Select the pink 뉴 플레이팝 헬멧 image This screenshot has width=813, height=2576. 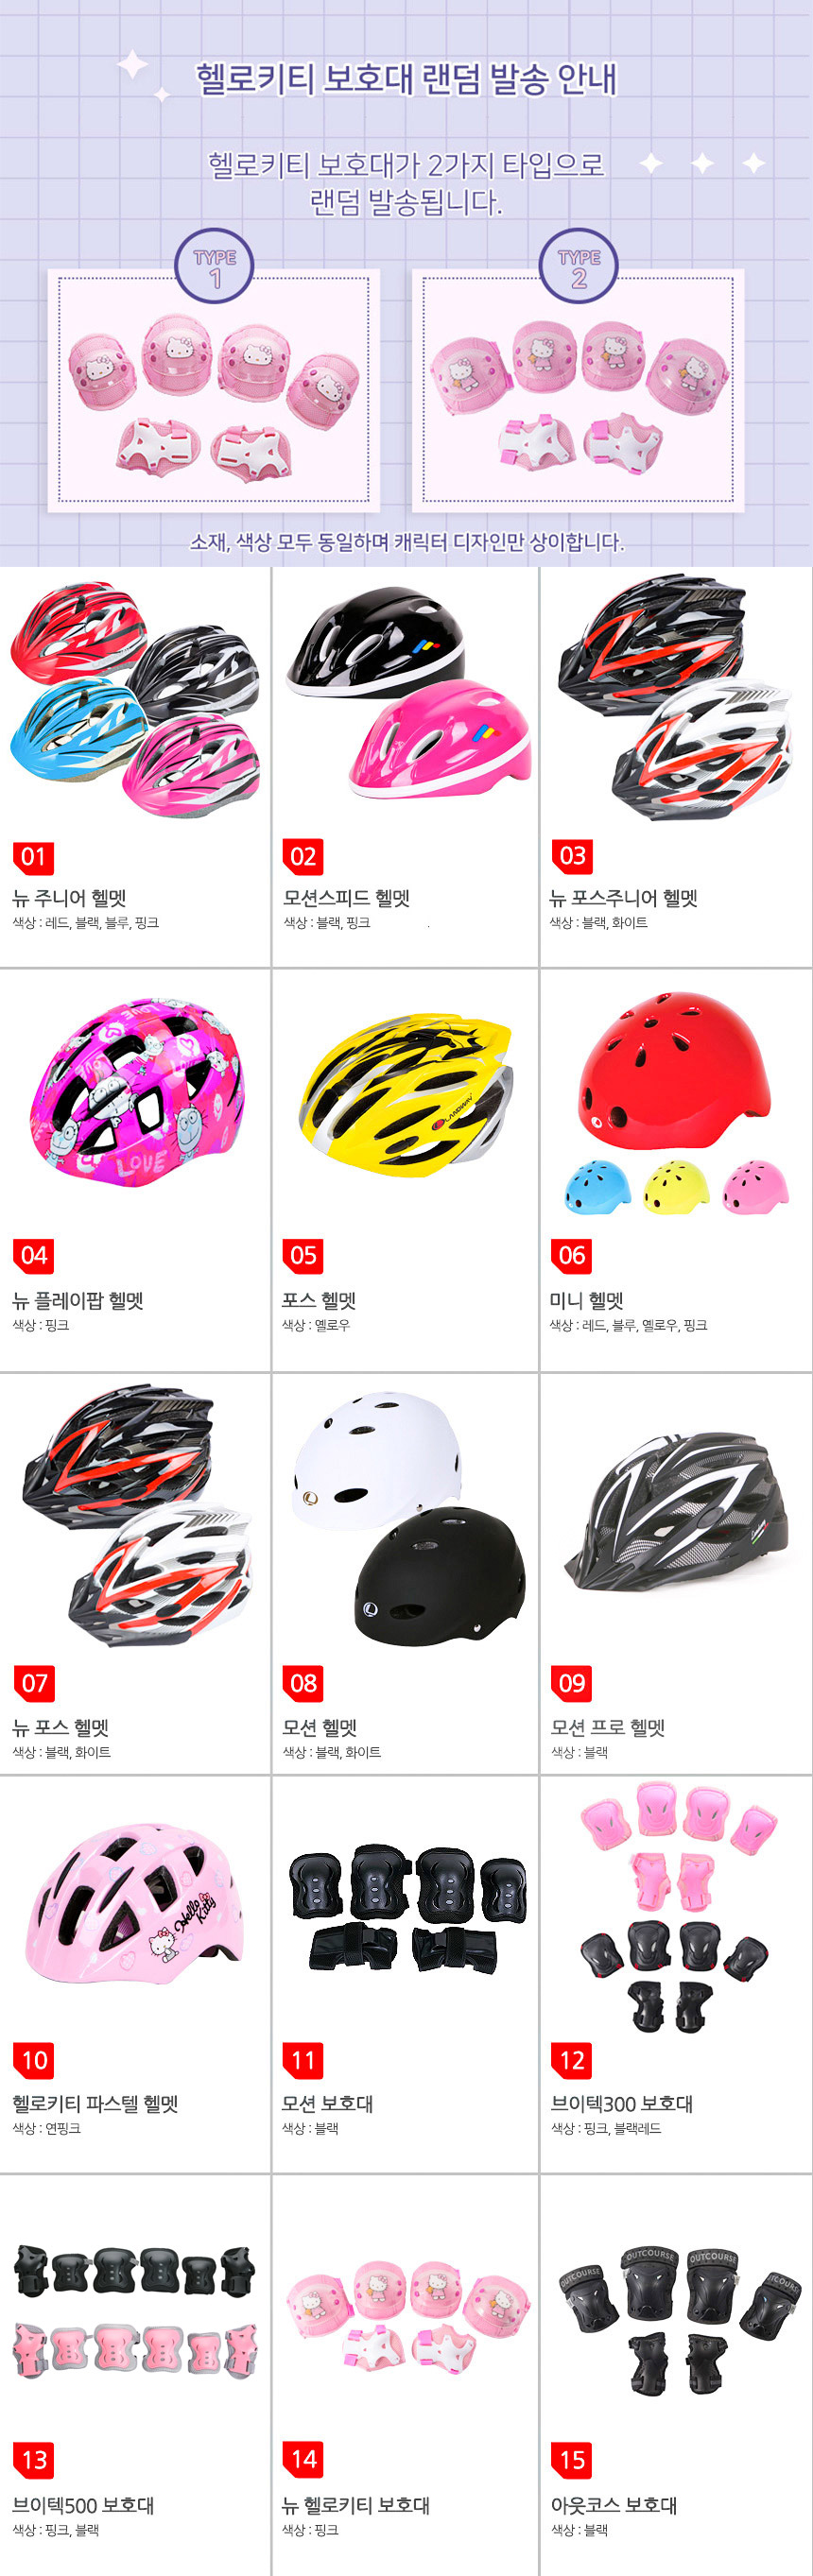tap(137, 1092)
